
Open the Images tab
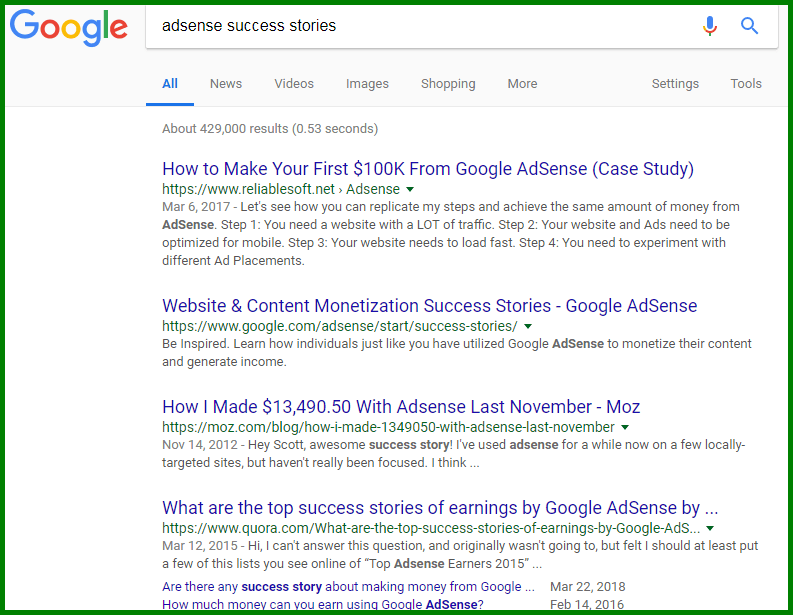tap(367, 83)
